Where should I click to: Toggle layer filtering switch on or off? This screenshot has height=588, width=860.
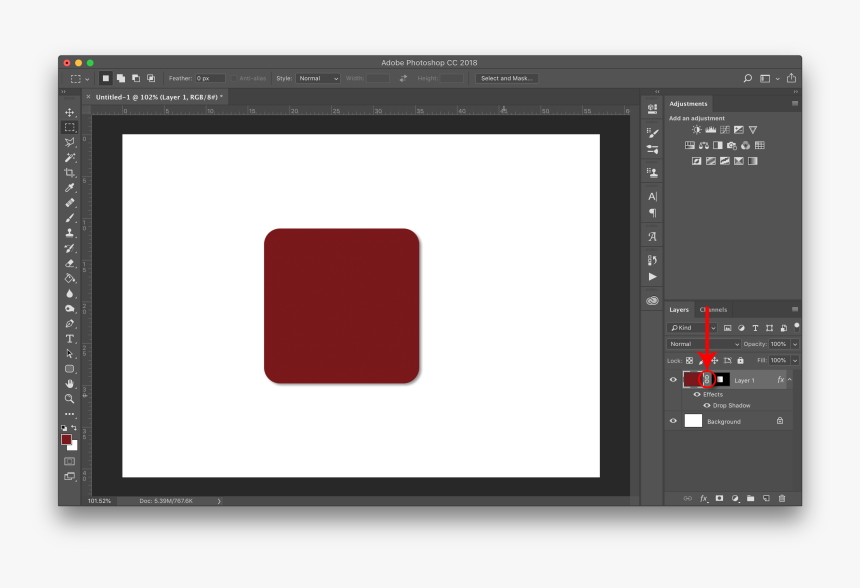(x=796, y=327)
